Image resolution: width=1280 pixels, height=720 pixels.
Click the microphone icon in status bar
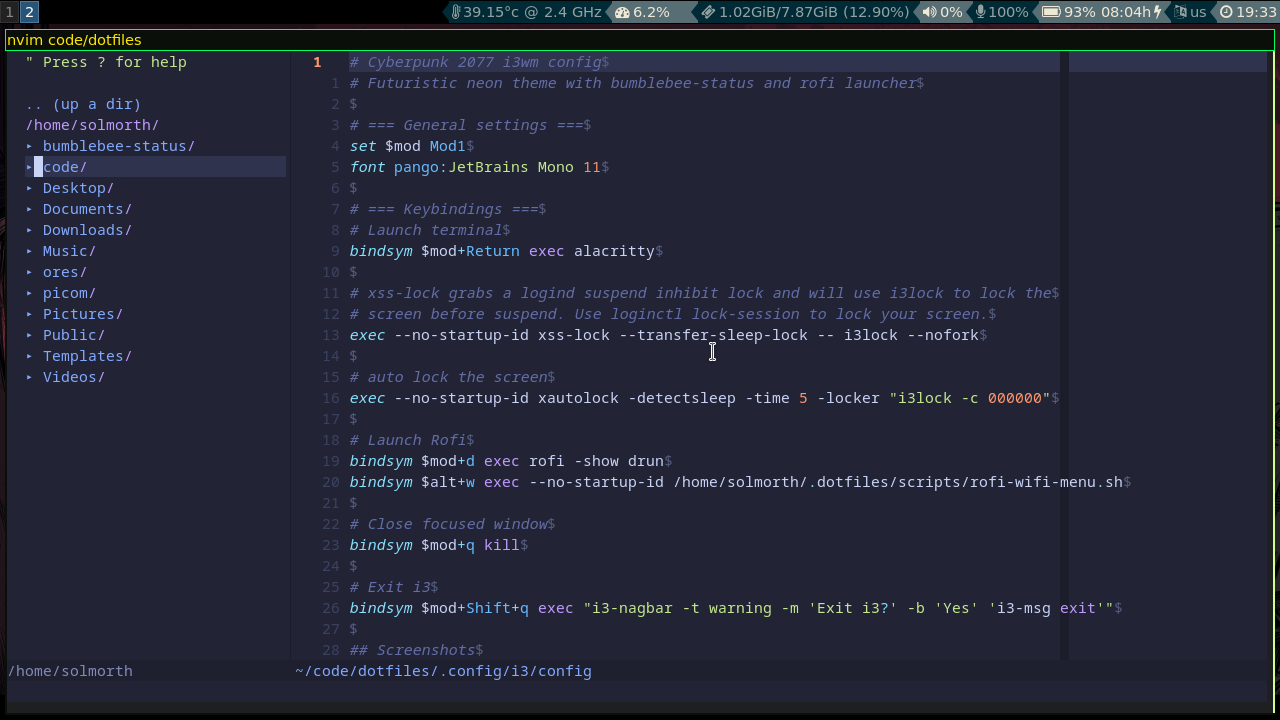tap(980, 12)
